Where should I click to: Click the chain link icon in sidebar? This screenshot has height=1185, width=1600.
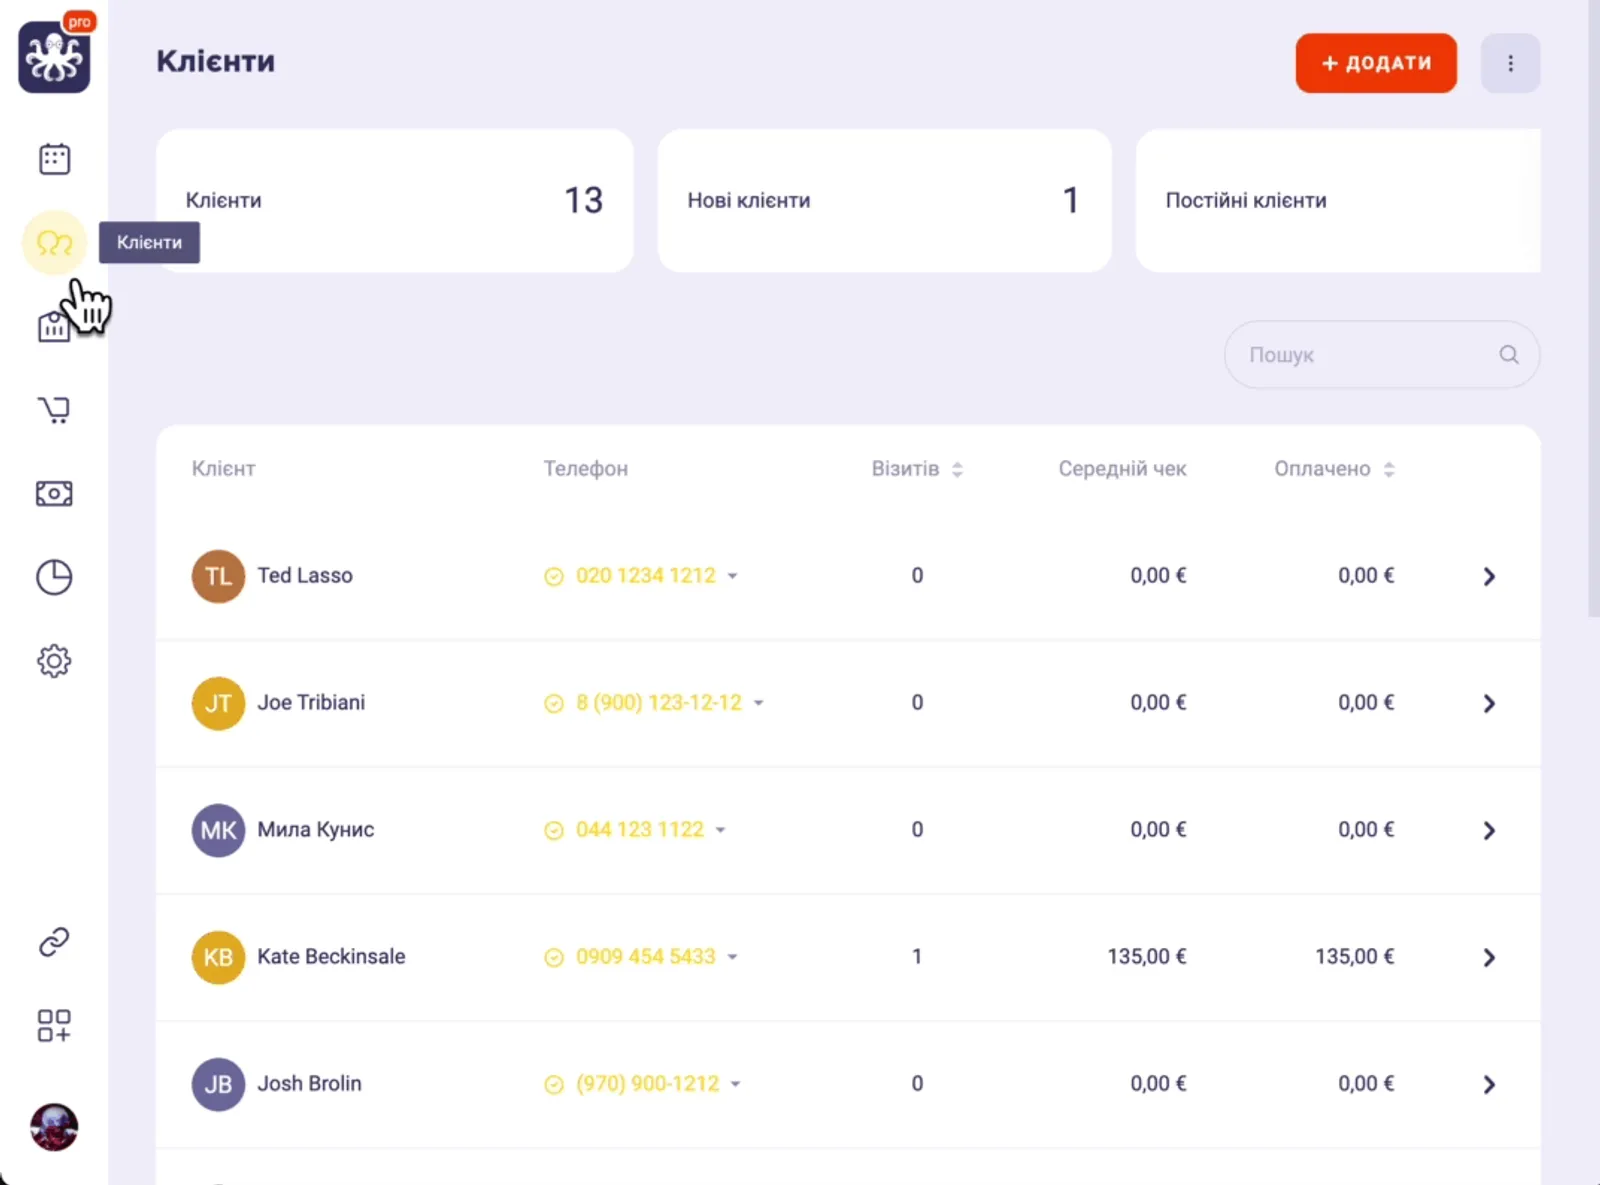point(54,942)
